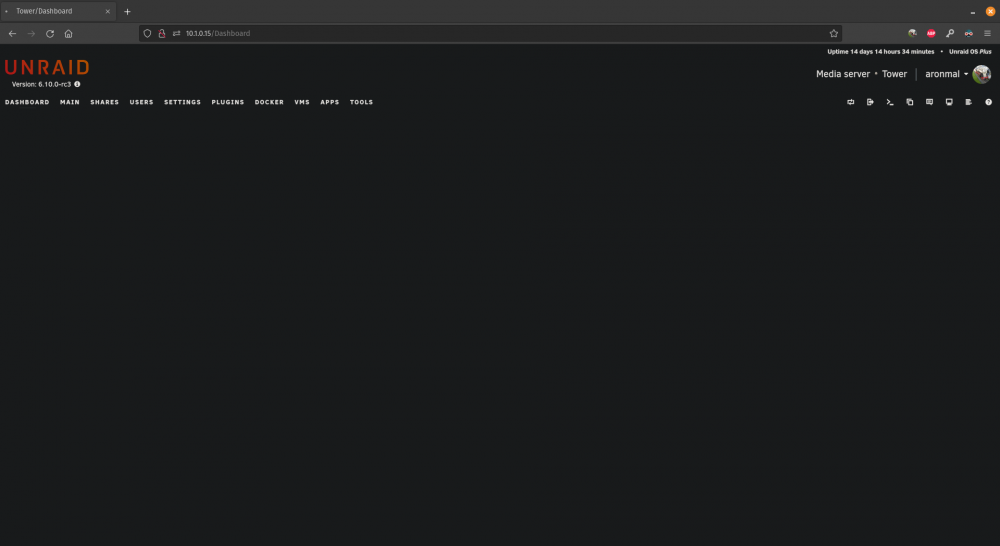Close the Tower/Dashboard tab
The width and height of the screenshot is (1000, 546).
(108, 11)
